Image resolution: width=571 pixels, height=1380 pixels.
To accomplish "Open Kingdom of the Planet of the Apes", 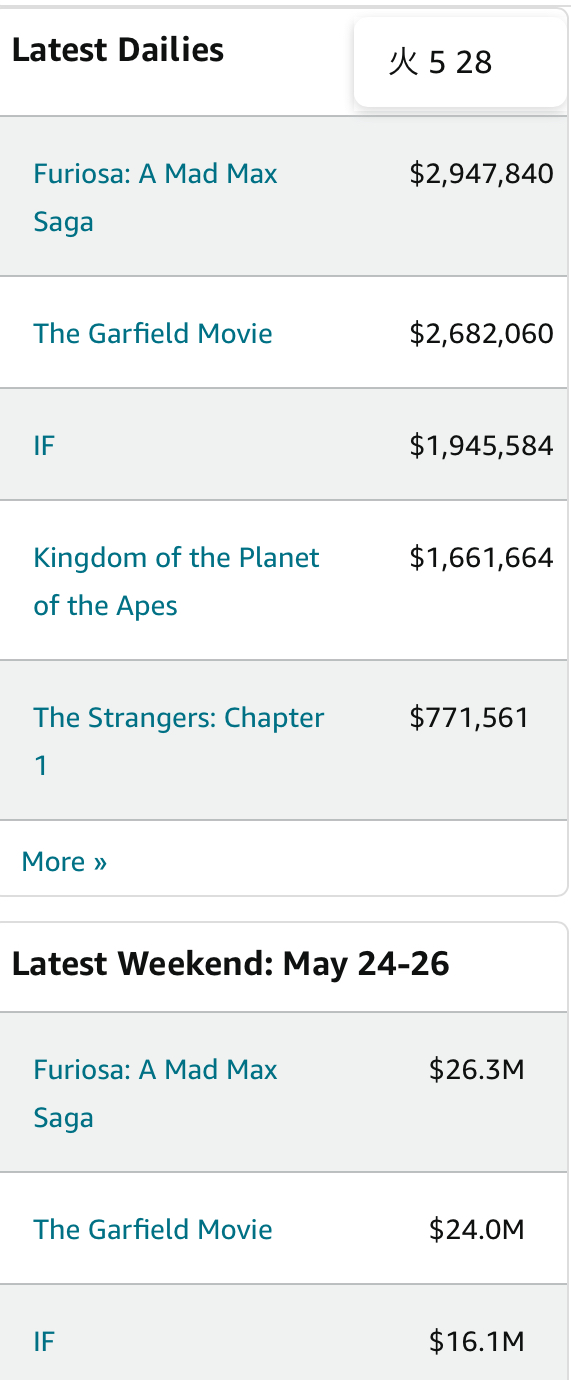I will pyautogui.click(x=176, y=581).
